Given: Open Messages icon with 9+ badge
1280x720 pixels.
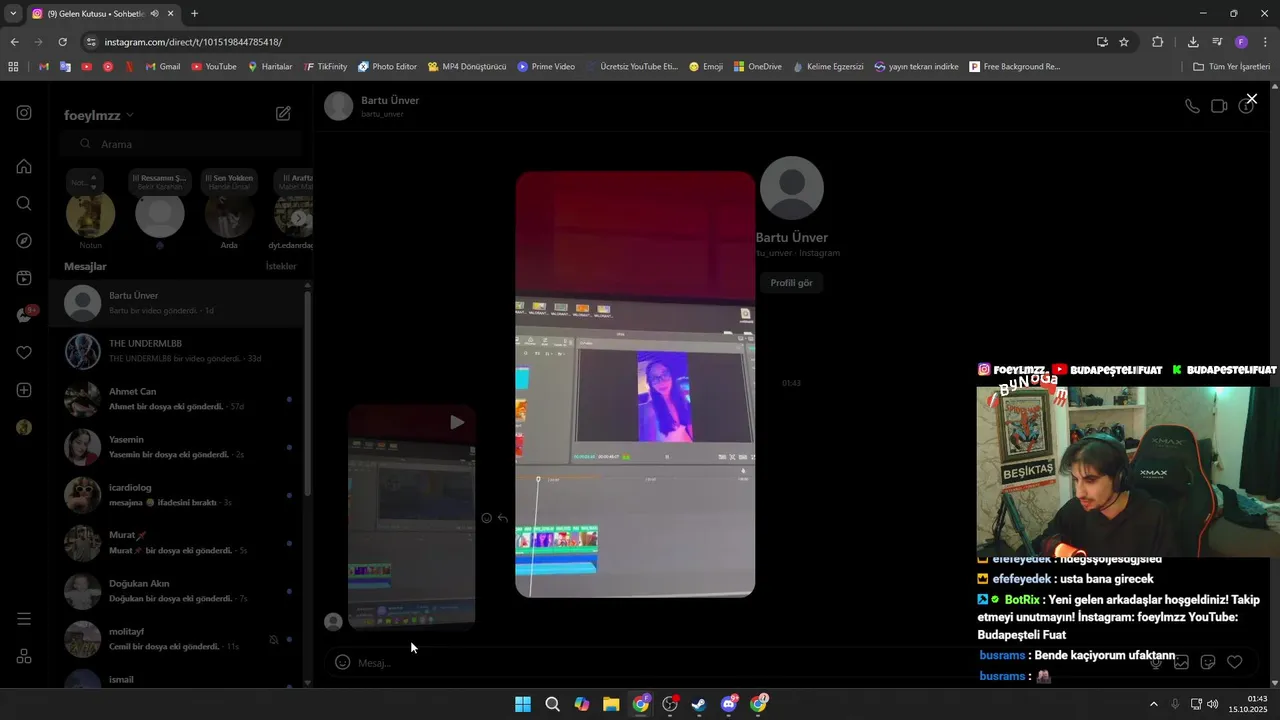Looking at the screenshot, I should click(x=26, y=315).
